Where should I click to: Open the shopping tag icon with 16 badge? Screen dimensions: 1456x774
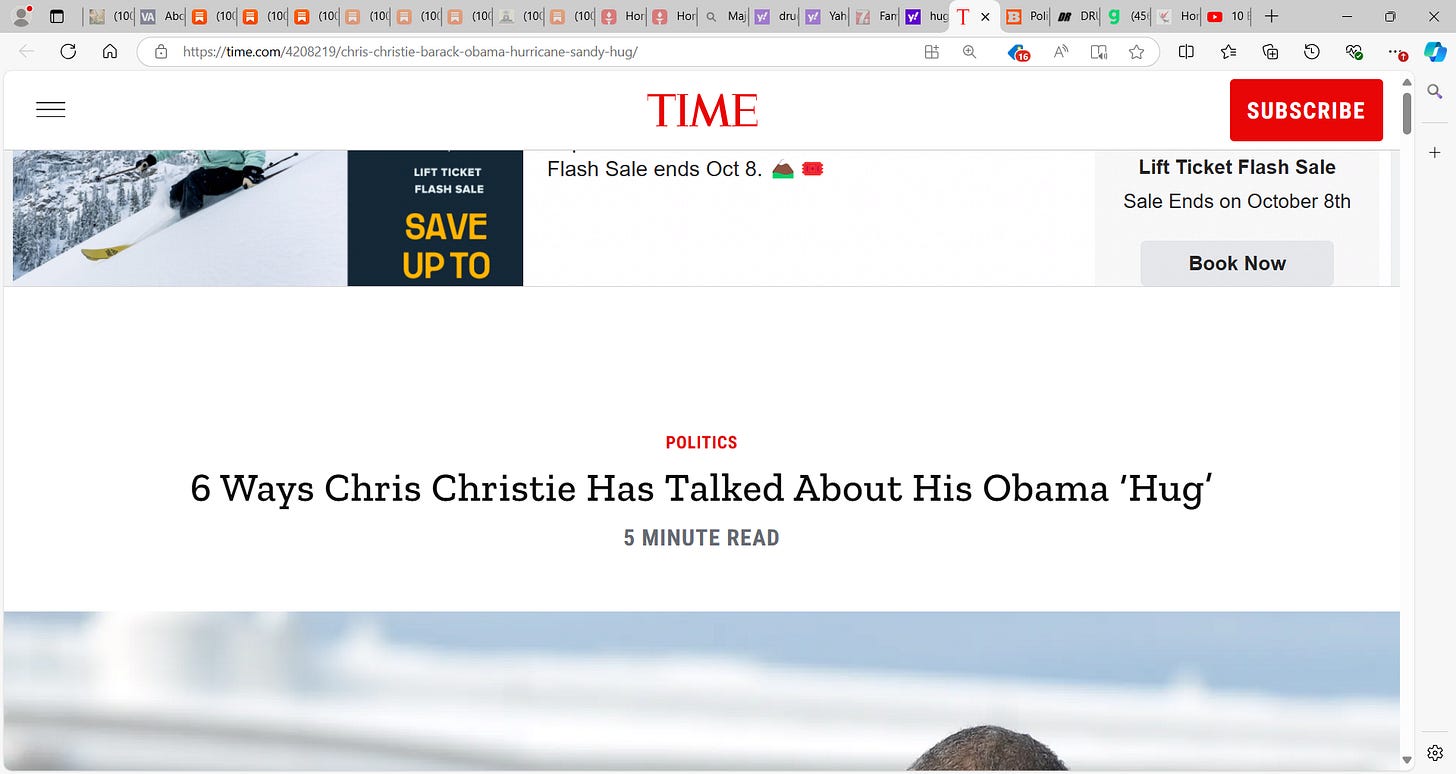point(1018,52)
